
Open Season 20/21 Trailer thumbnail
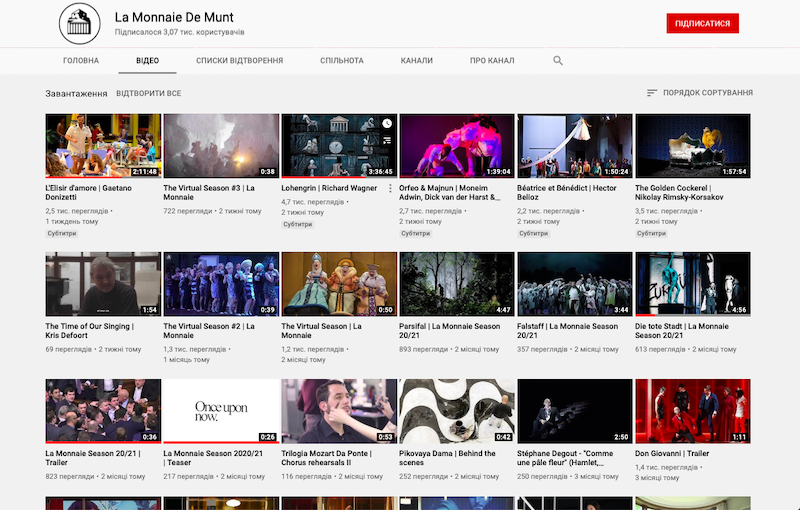[103, 411]
